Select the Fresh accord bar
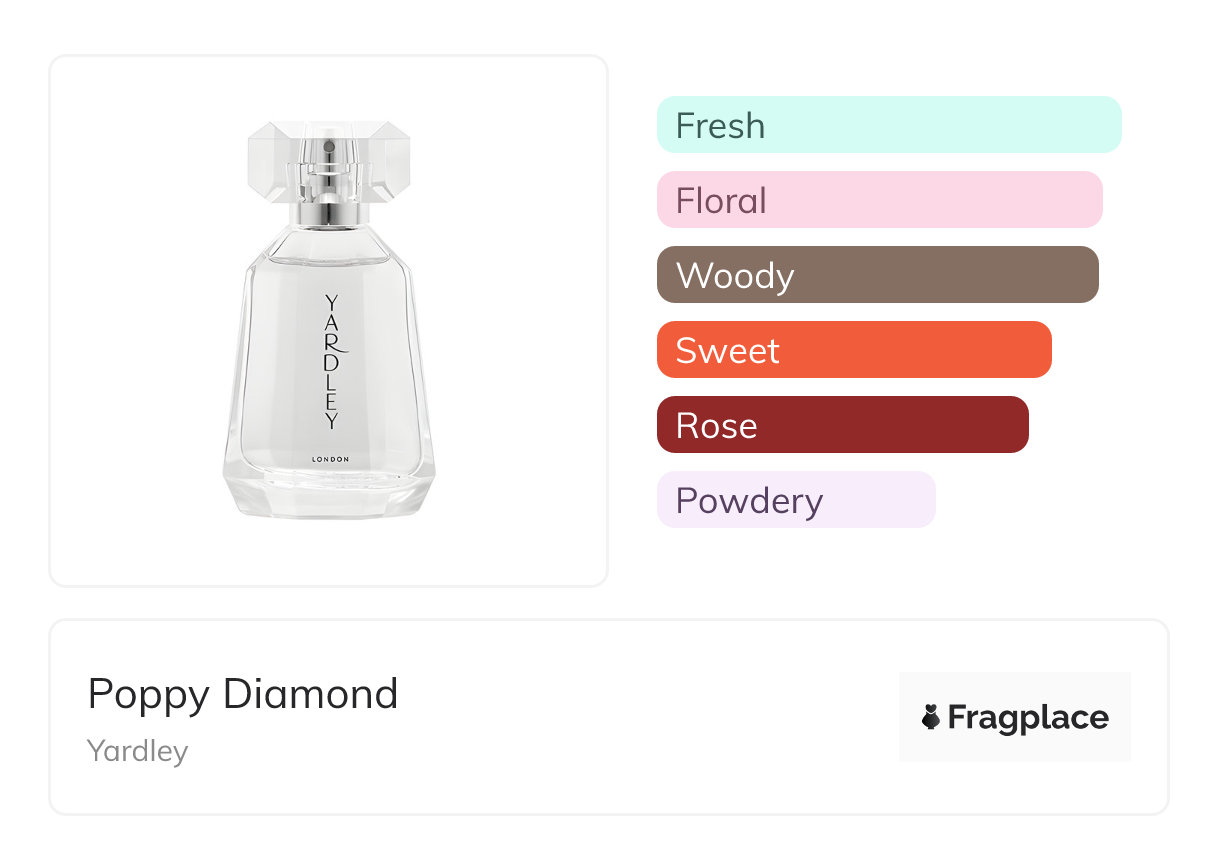Image resolution: width=1218 pixels, height=864 pixels. pyautogui.click(x=889, y=125)
